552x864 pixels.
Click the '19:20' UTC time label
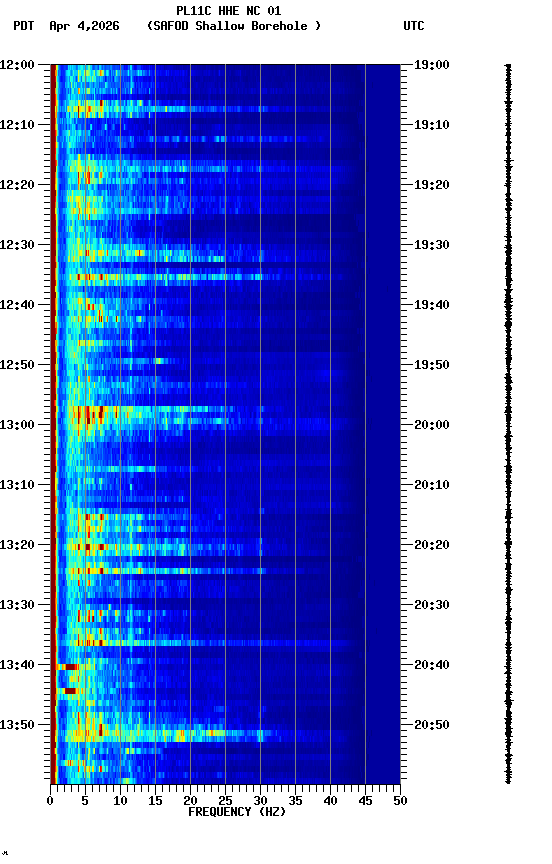[432, 185]
